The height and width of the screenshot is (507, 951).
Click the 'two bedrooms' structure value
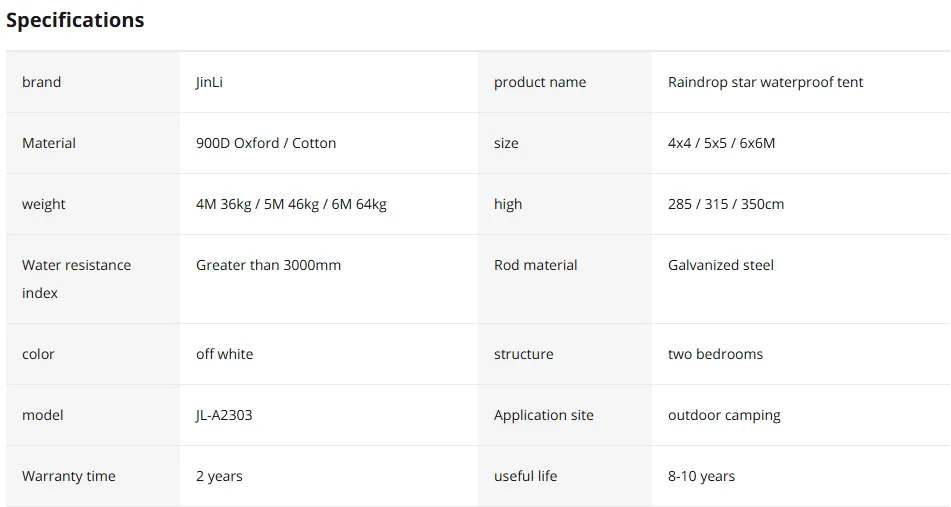click(x=715, y=354)
